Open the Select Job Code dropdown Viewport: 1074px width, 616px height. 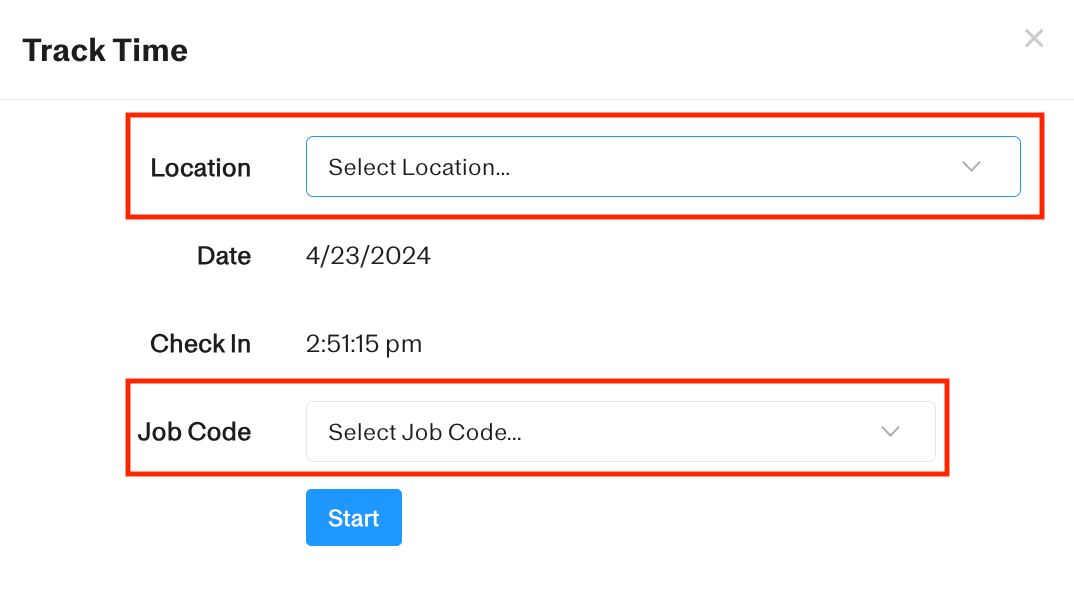click(x=620, y=432)
